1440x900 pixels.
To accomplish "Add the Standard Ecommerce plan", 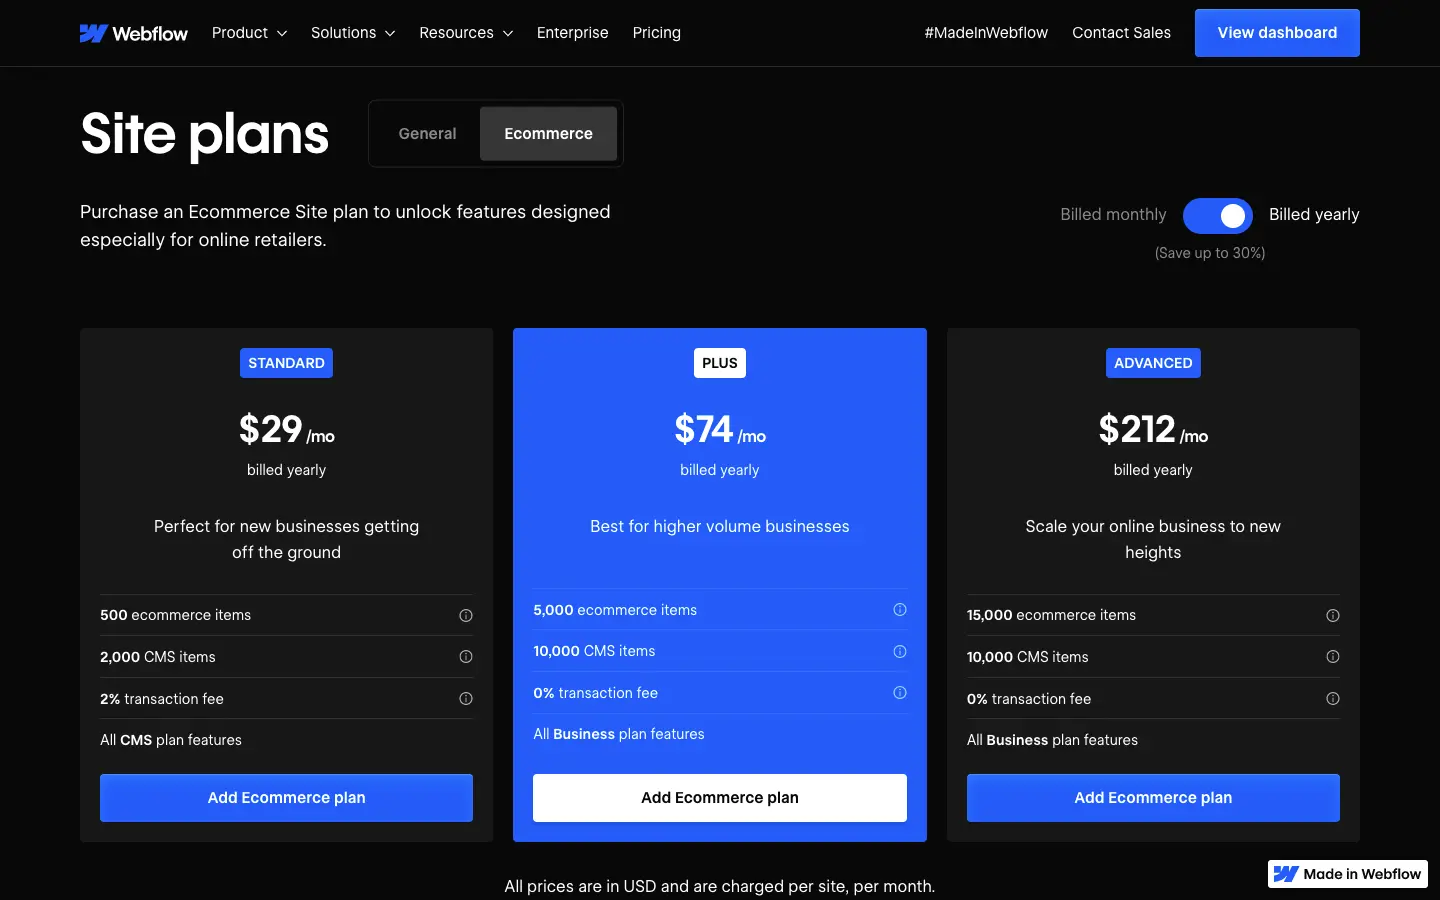I will (286, 798).
